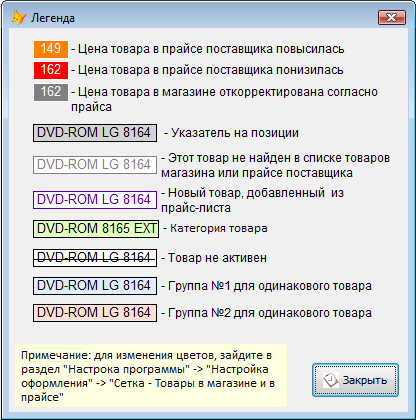Click 'Новый товар, добавленный из прайс-листа' label
The width and height of the screenshot is (416, 420).
[252, 200]
